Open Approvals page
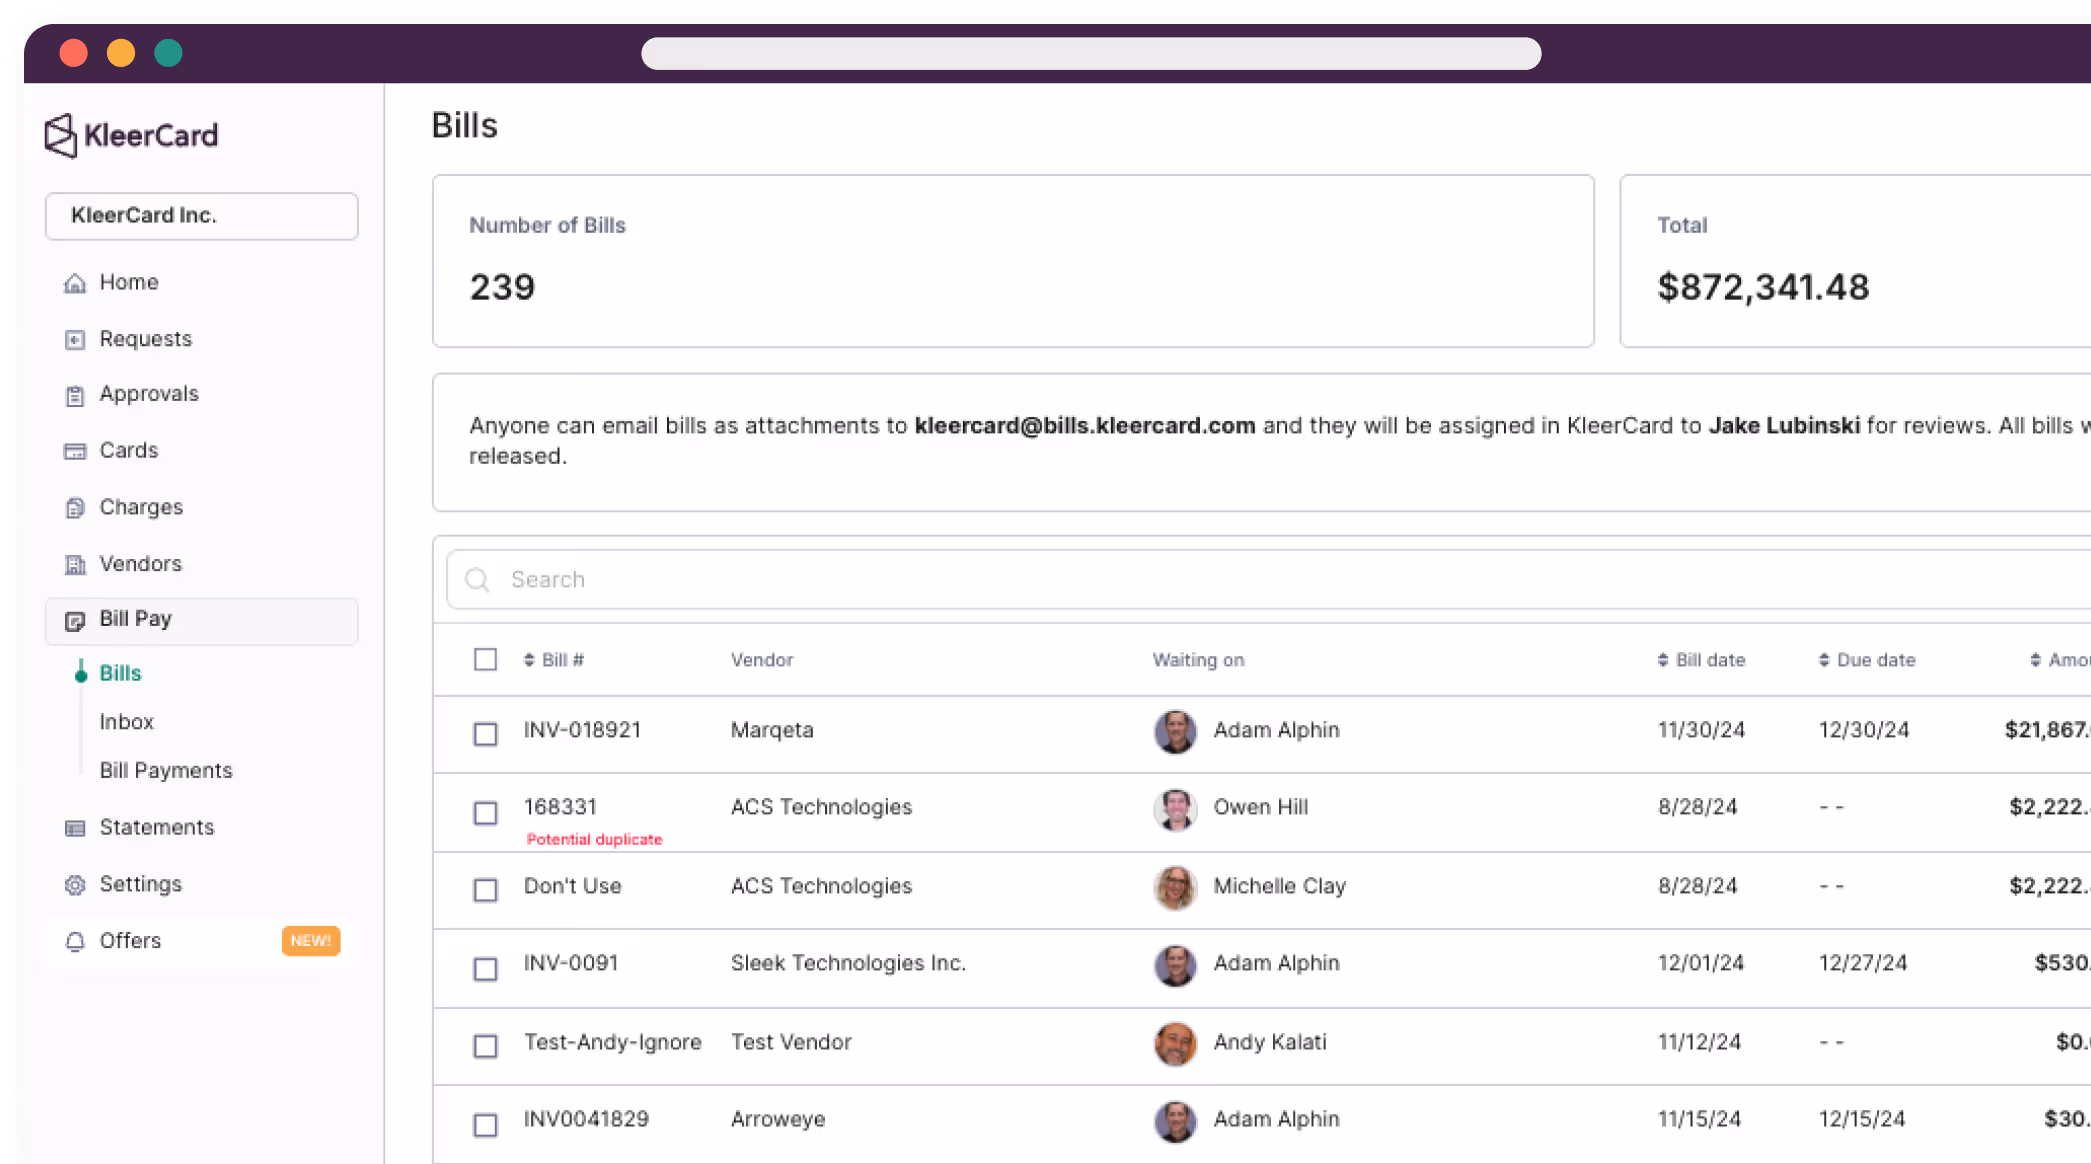Image resolution: width=2091 pixels, height=1164 pixels. (x=149, y=394)
